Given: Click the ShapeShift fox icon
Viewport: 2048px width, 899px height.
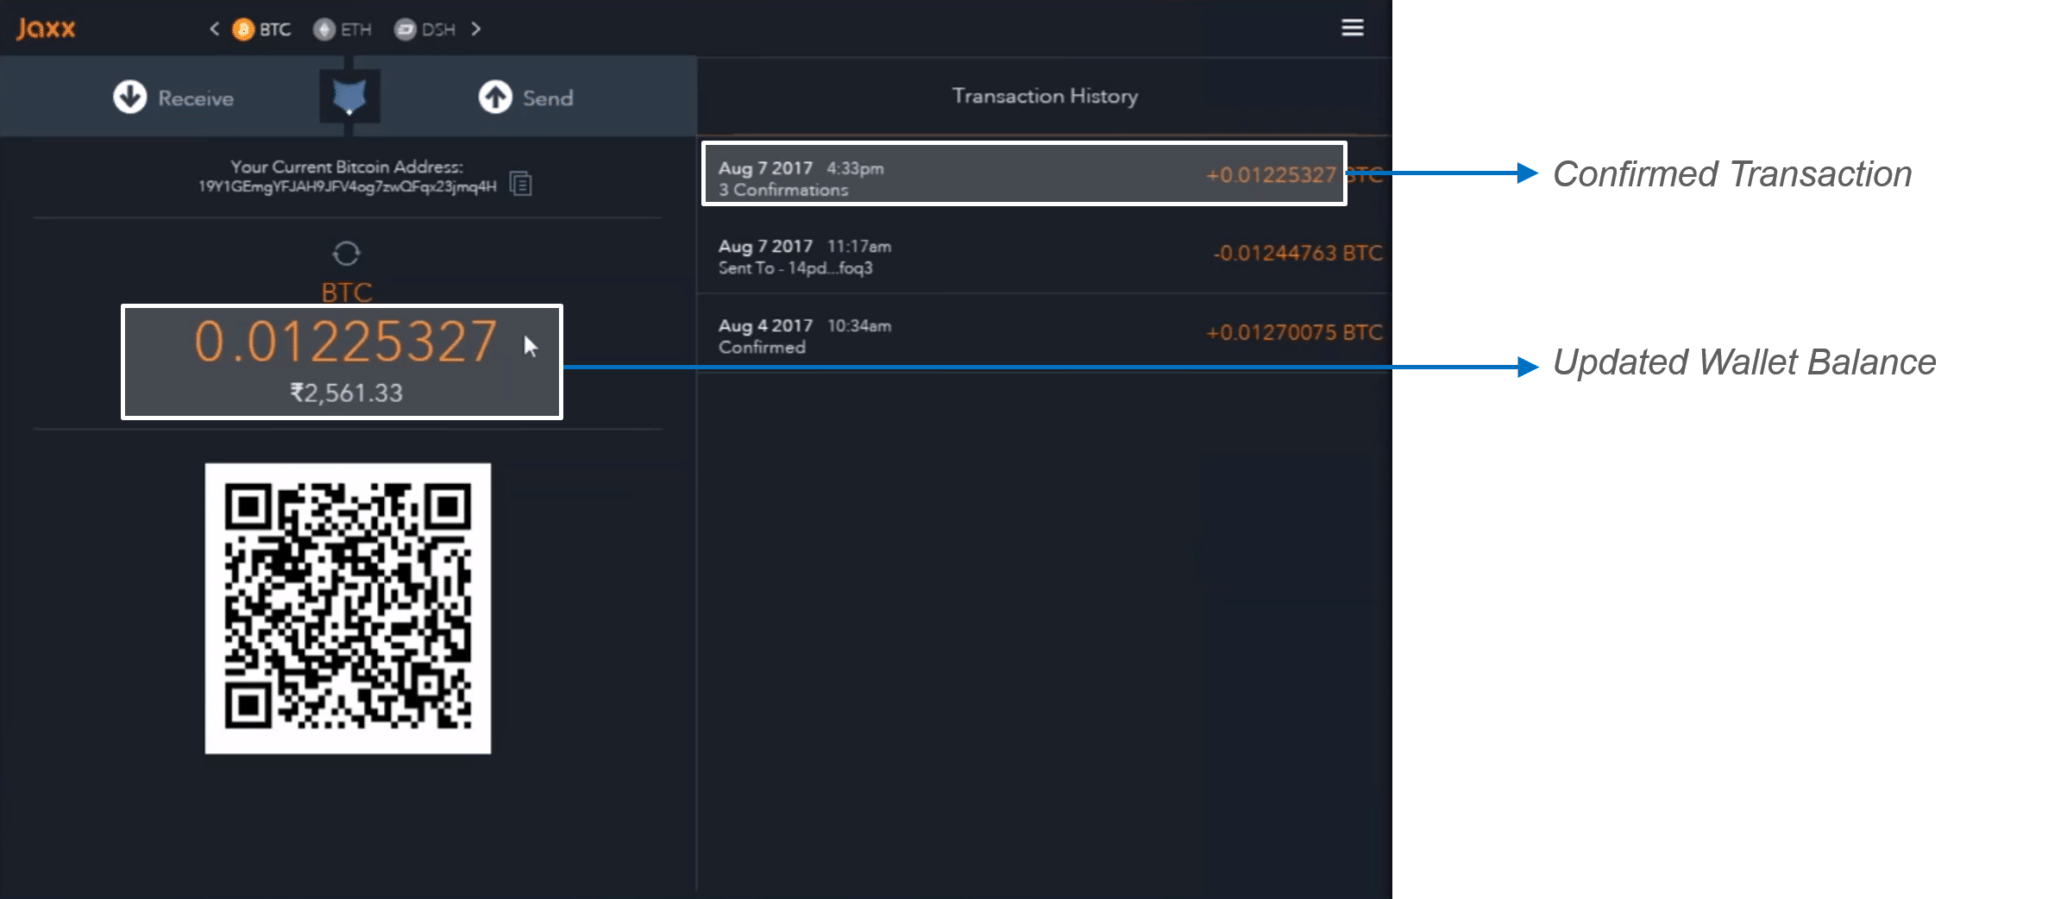Looking at the screenshot, I should [349, 97].
